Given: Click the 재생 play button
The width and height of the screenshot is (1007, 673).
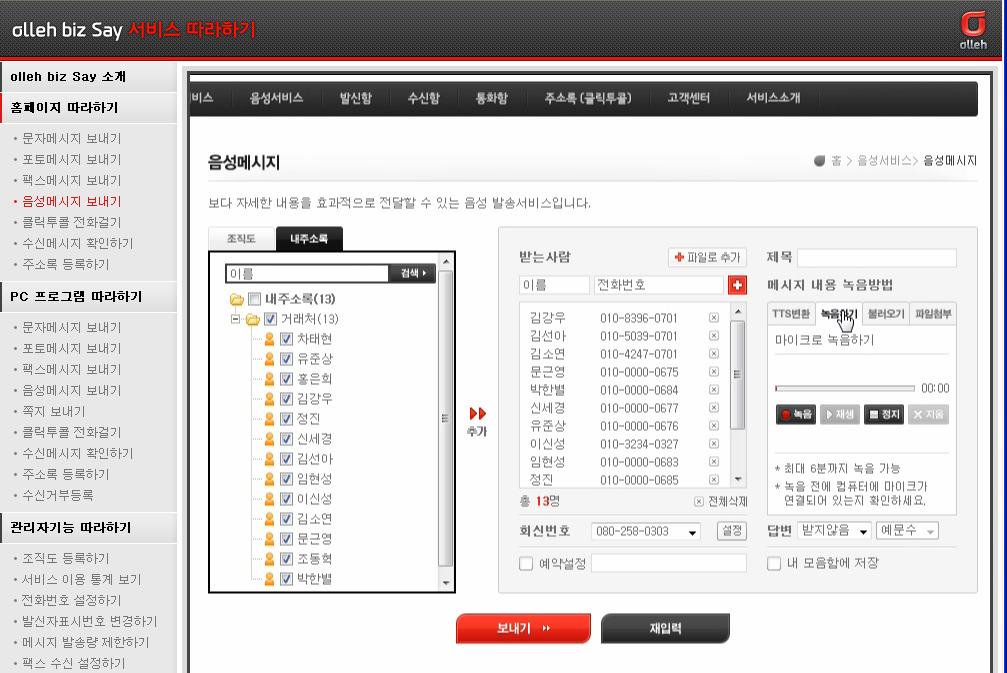Looking at the screenshot, I should pyautogui.click(x=839, y=415).
